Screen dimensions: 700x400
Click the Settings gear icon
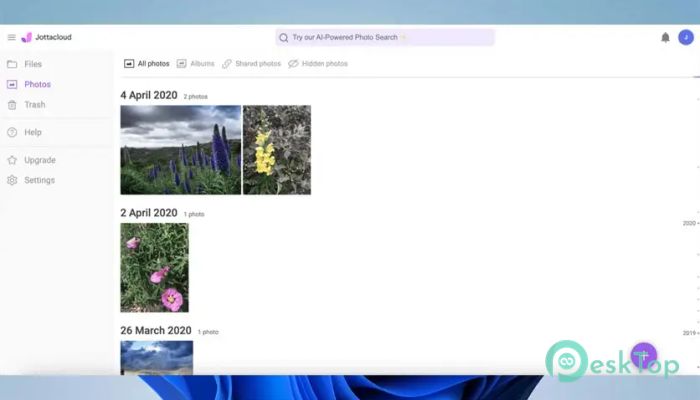pos(12,180)
